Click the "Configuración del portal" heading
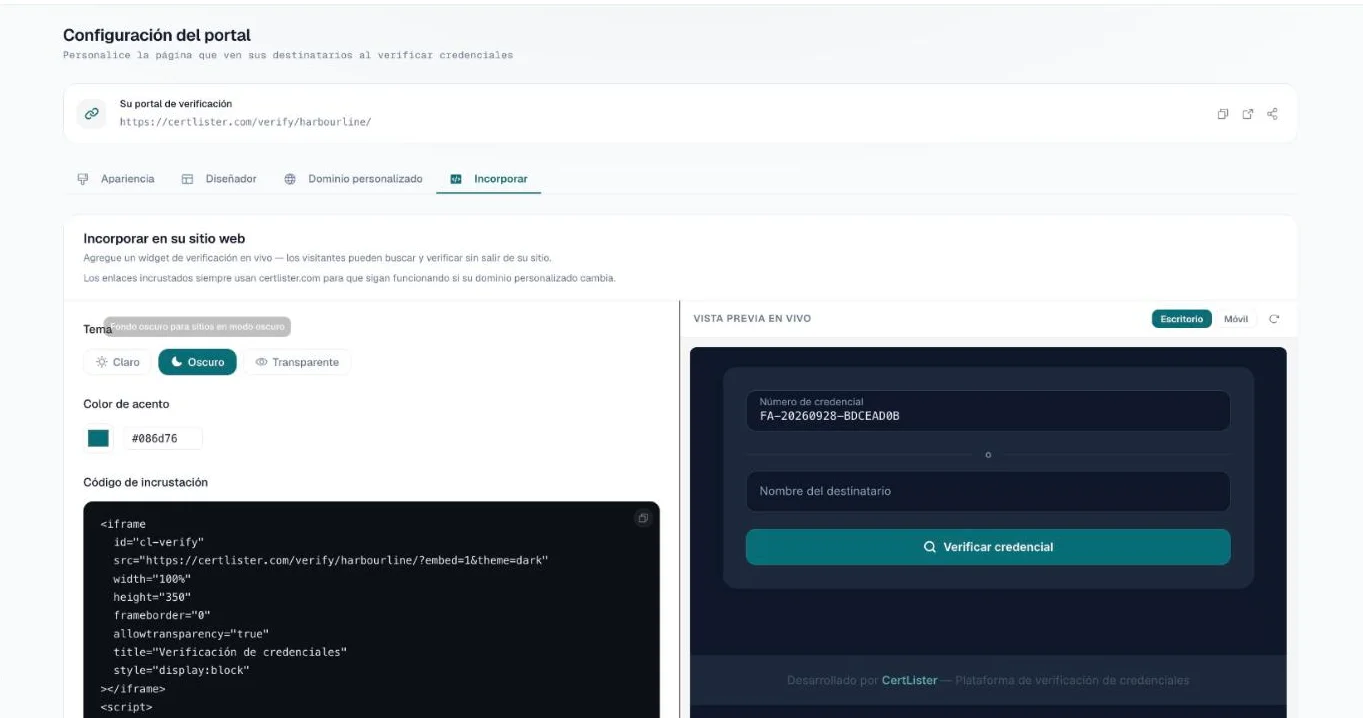 pyautogui.click(x=157, y=35)
